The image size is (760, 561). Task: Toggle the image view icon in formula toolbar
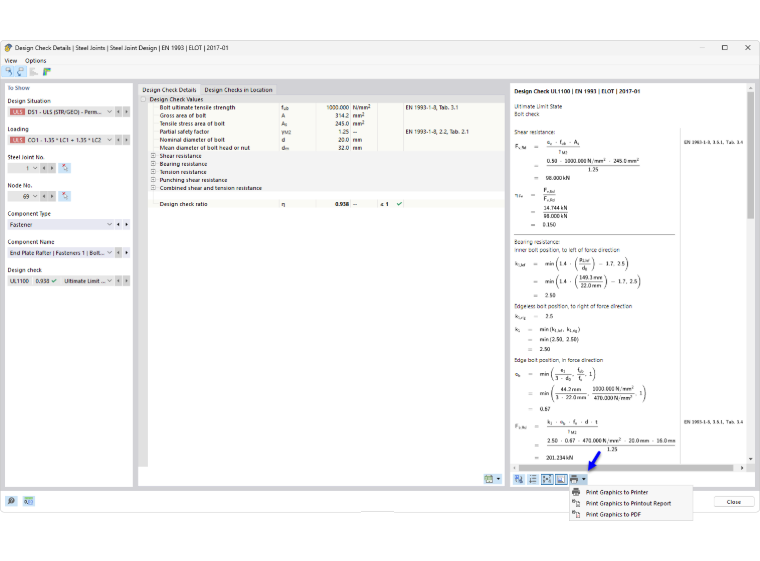tap(561, 479)
